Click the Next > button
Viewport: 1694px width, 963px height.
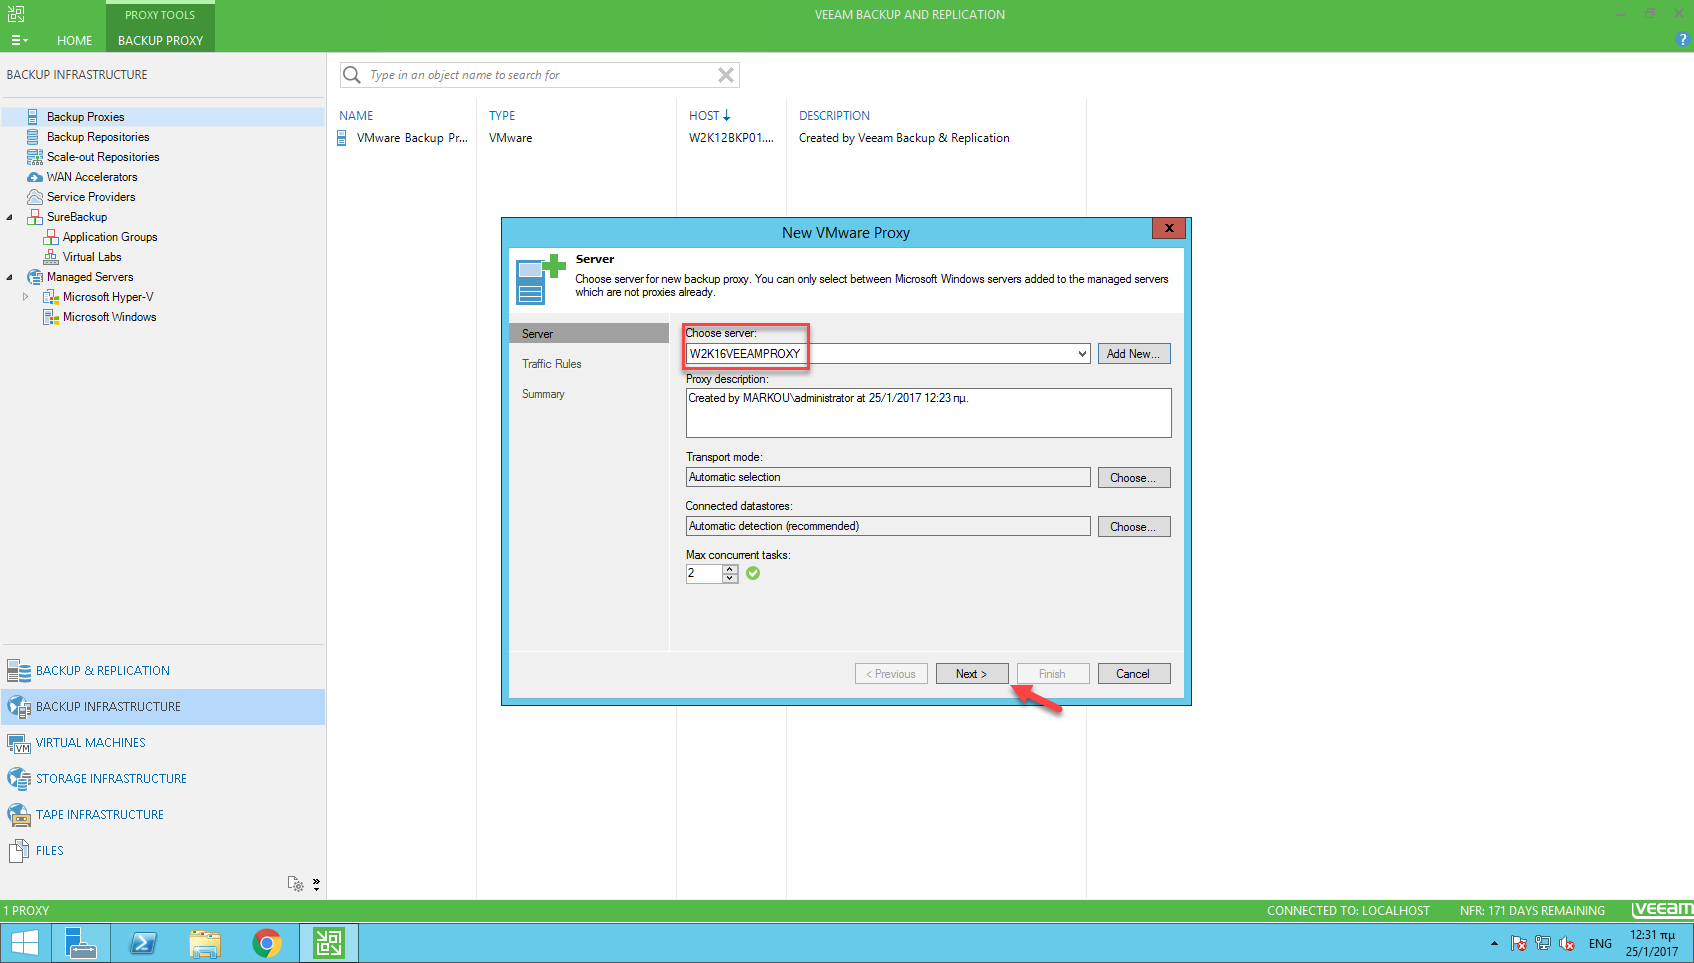(972, 674)
